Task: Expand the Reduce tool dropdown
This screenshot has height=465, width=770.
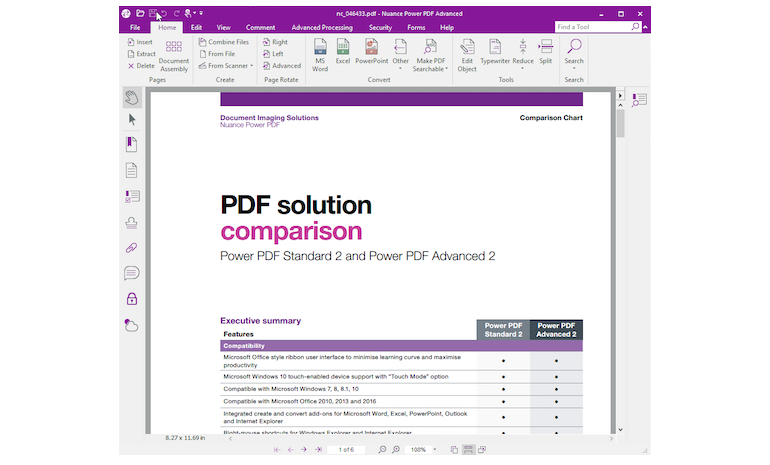Action: point(522,68)
